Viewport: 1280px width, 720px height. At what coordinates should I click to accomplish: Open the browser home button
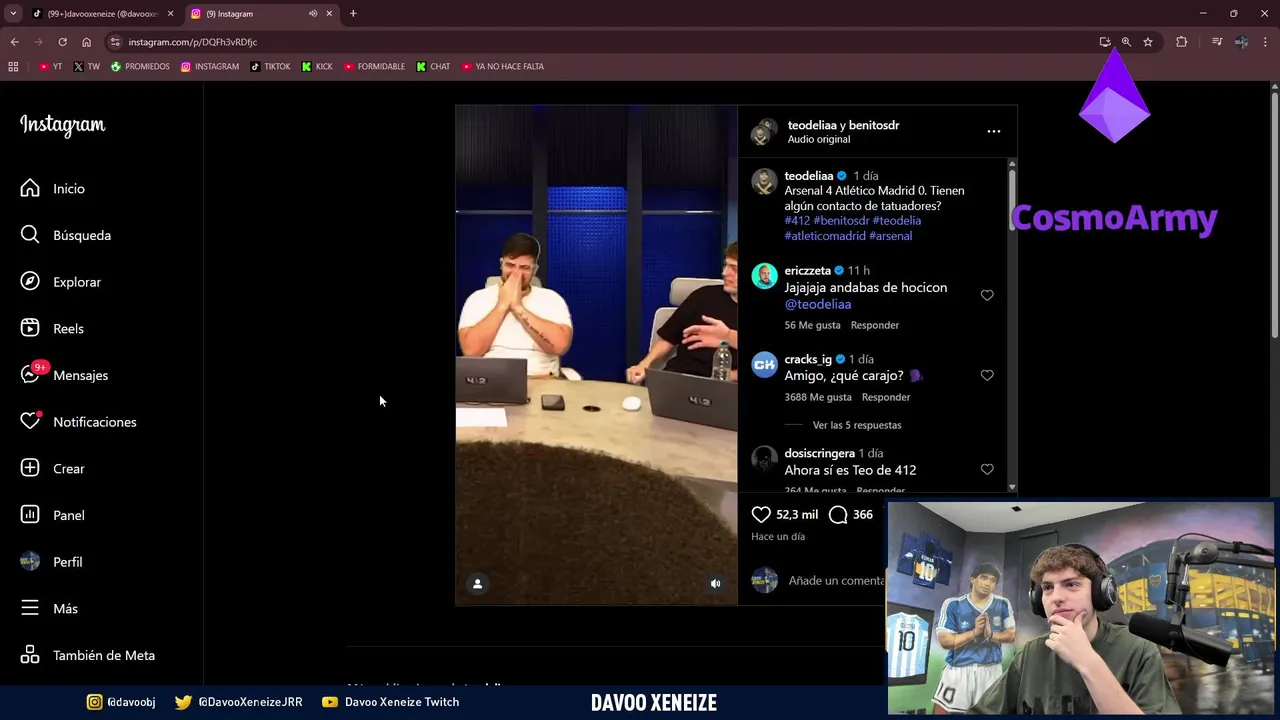point(87,42)
